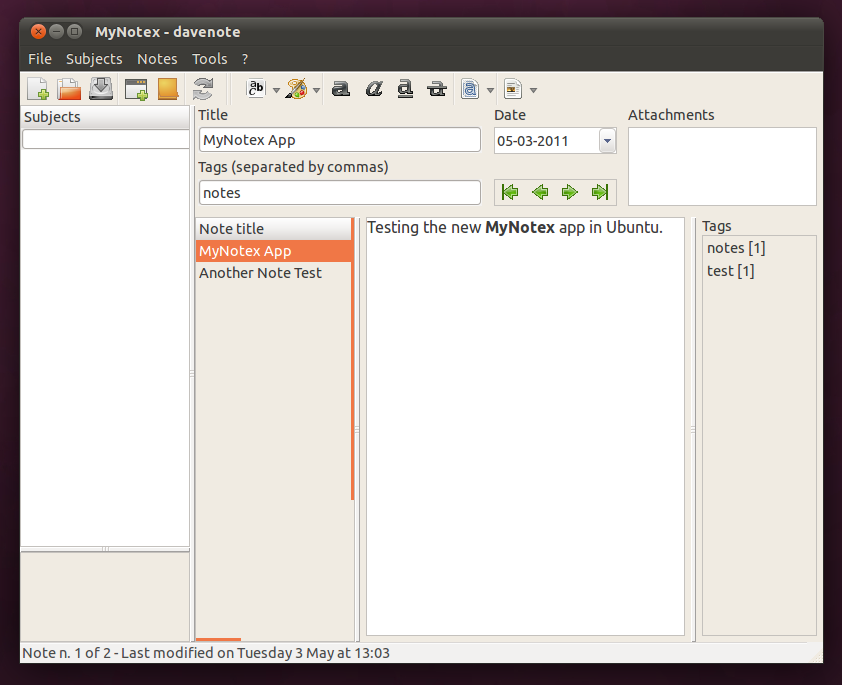Select 'MyNotex App' in note list

point(273,251)
